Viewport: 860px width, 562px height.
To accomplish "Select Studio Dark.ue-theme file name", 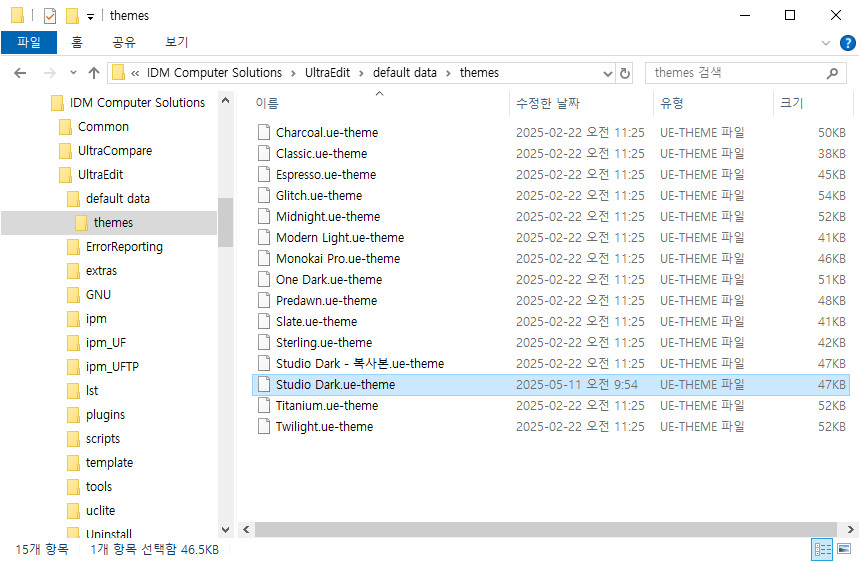I will click(335, 384).
